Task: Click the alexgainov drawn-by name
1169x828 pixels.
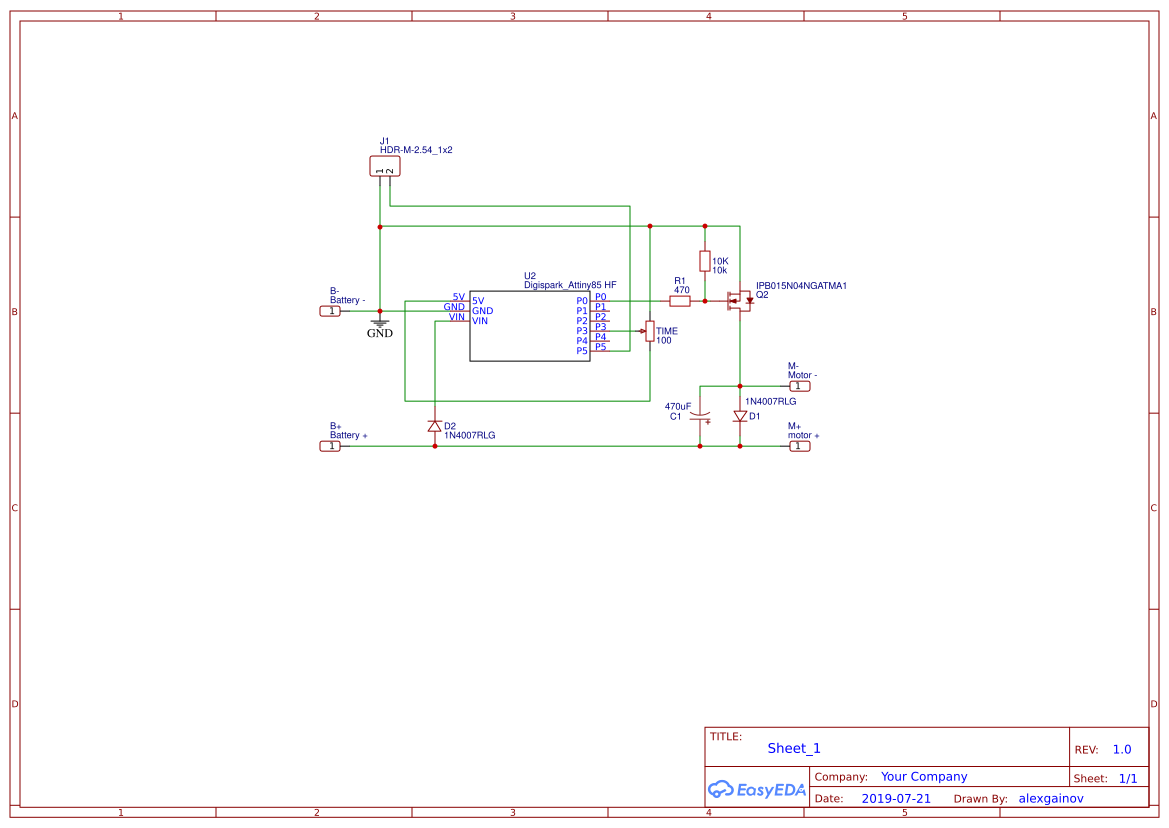Action: (1050, 798)
